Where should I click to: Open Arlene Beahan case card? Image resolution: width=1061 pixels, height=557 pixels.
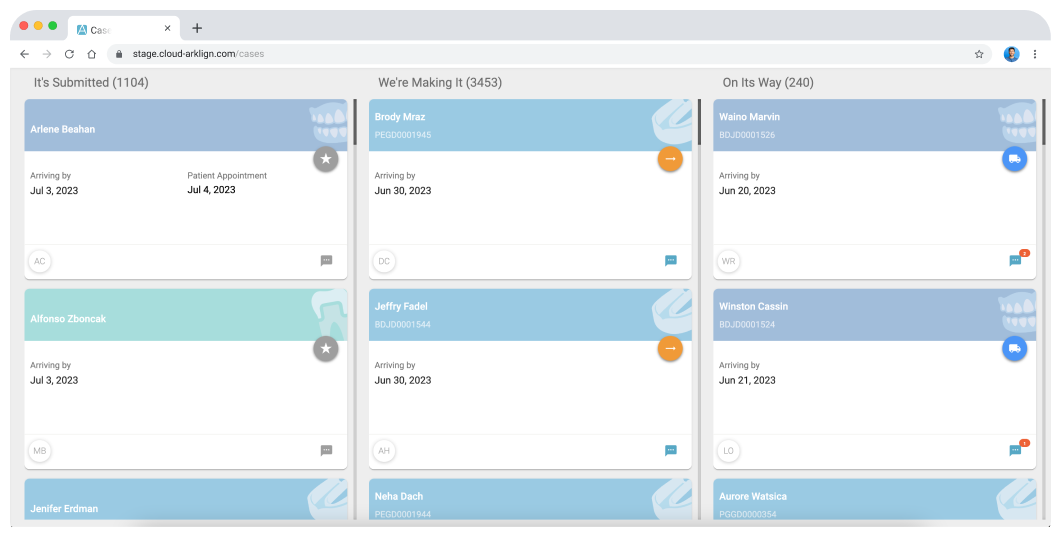point(186,189)
